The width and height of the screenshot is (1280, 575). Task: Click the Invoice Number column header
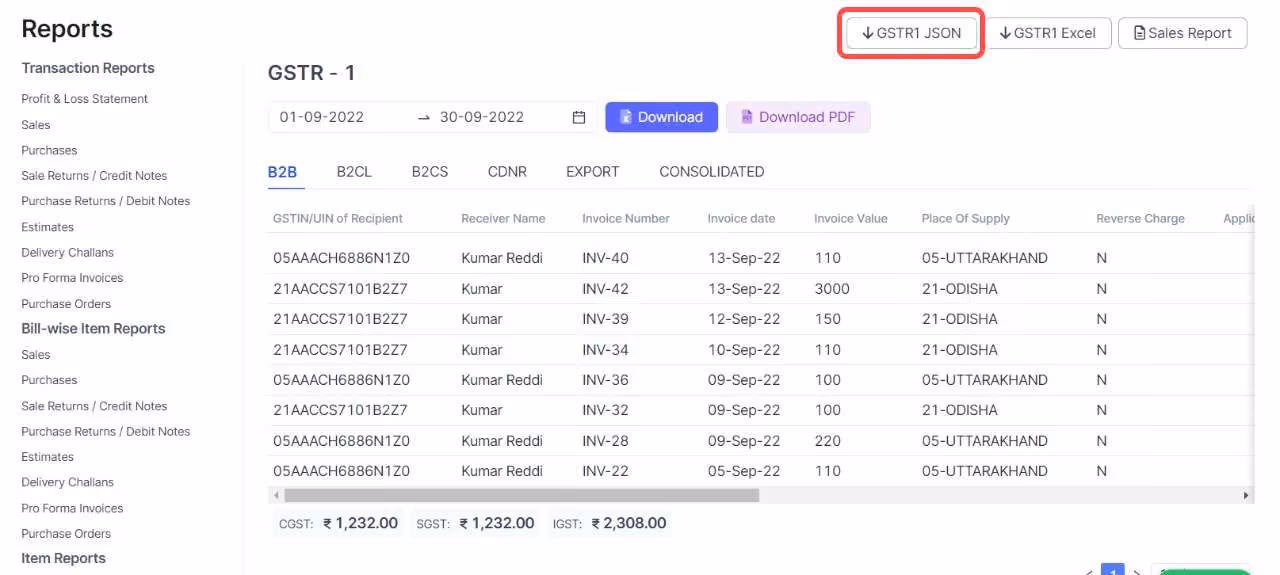coord(626,218)
